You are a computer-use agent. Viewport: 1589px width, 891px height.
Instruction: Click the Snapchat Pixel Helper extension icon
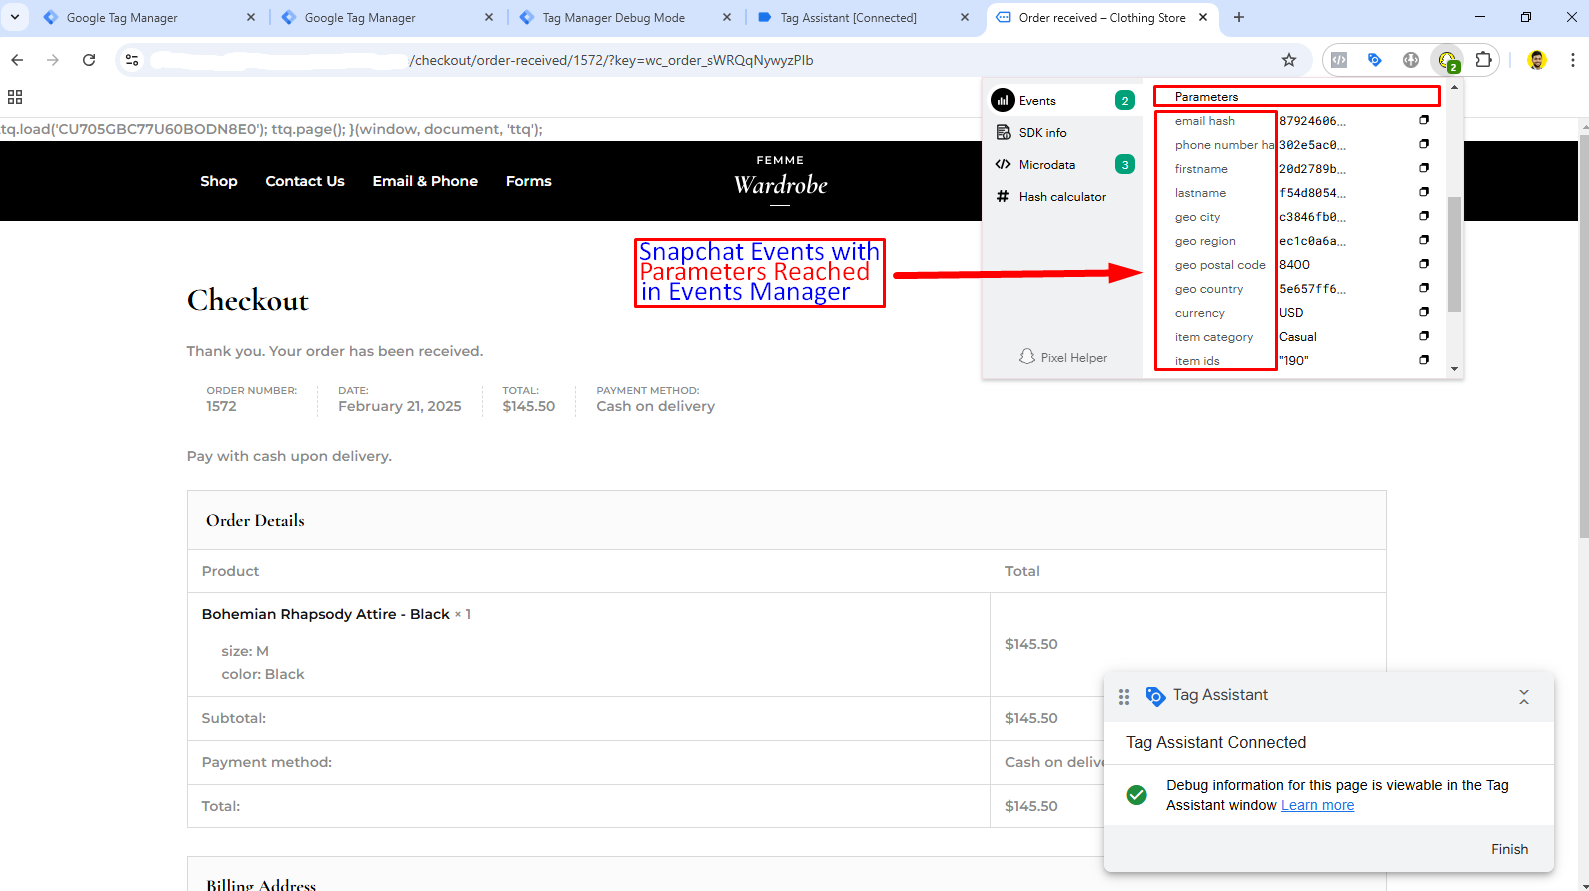pos(1447,60)
